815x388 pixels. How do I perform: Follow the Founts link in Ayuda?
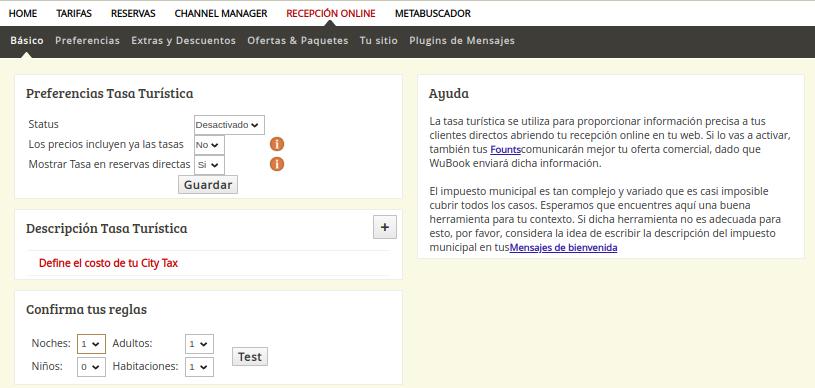pos(505,150)
